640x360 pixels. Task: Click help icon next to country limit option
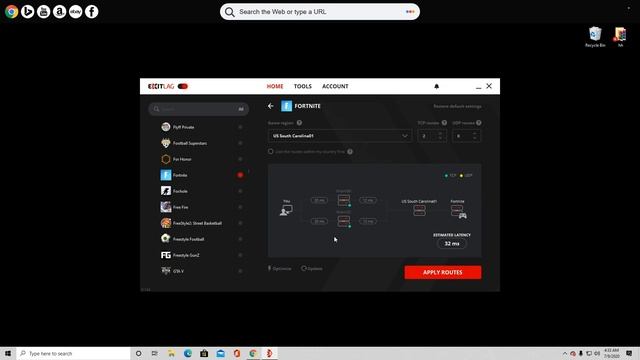[x=350, y=151]
